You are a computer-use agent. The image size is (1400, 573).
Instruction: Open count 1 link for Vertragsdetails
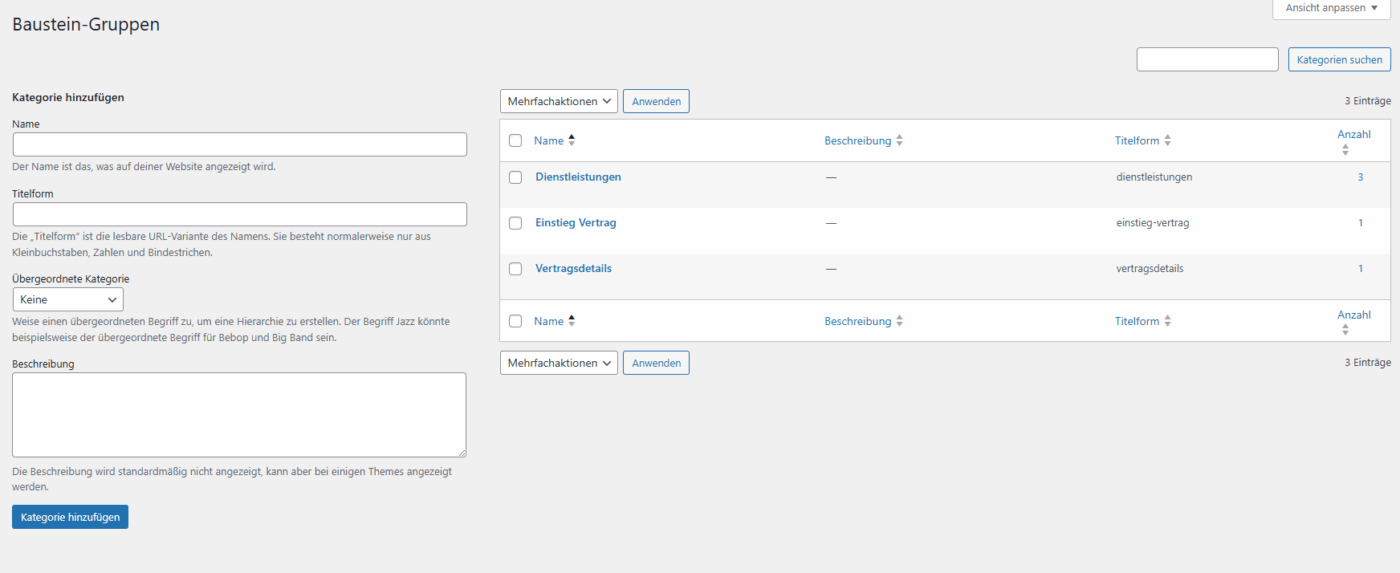[x=1360, y=269]
